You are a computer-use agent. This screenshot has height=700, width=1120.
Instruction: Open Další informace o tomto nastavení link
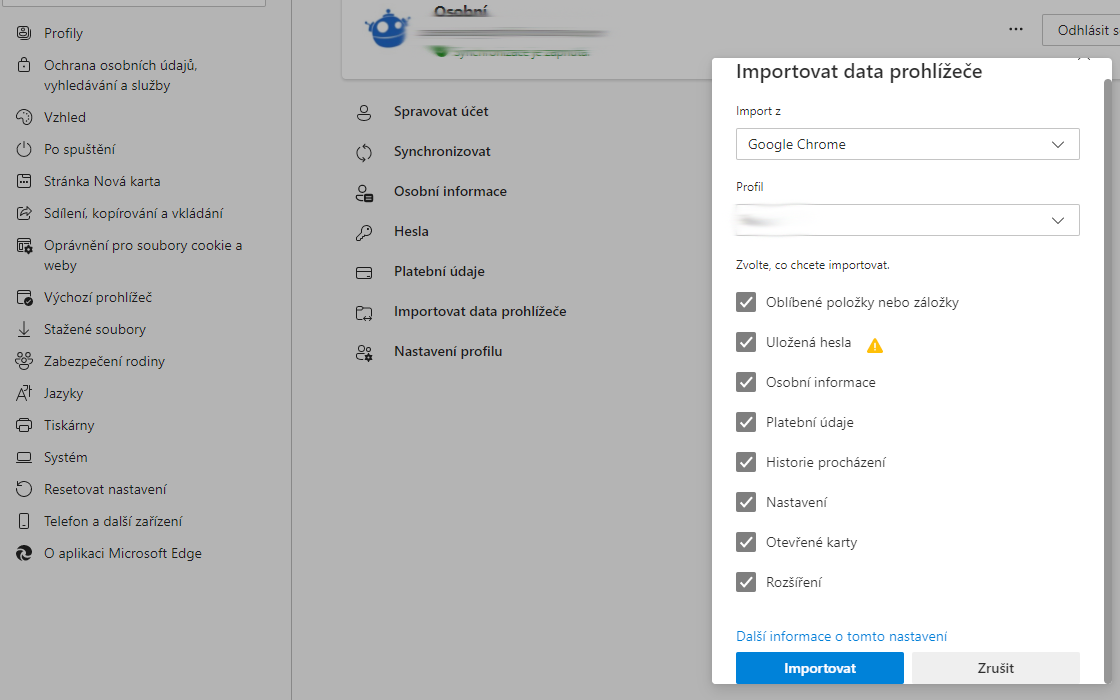[841, 636]
